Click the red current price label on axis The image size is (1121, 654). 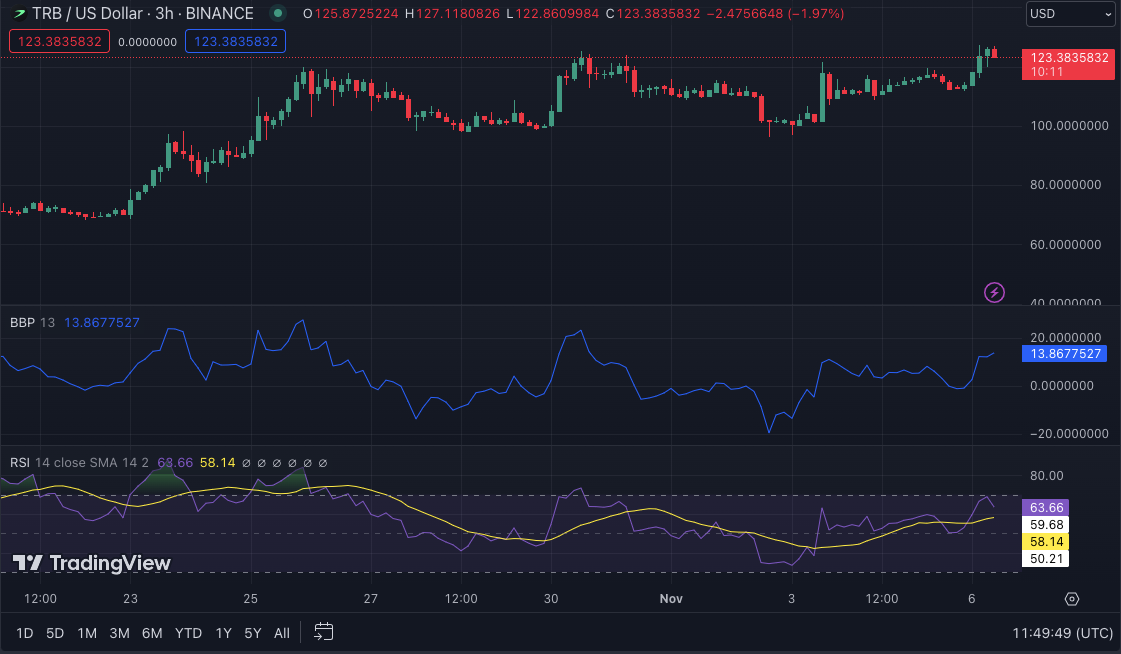(x=1068, y=64)
